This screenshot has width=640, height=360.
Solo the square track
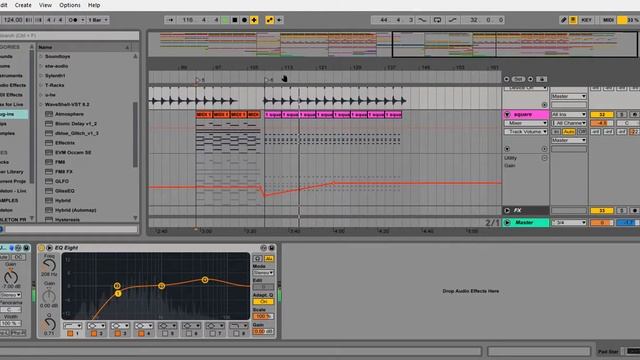click(621, 115)
